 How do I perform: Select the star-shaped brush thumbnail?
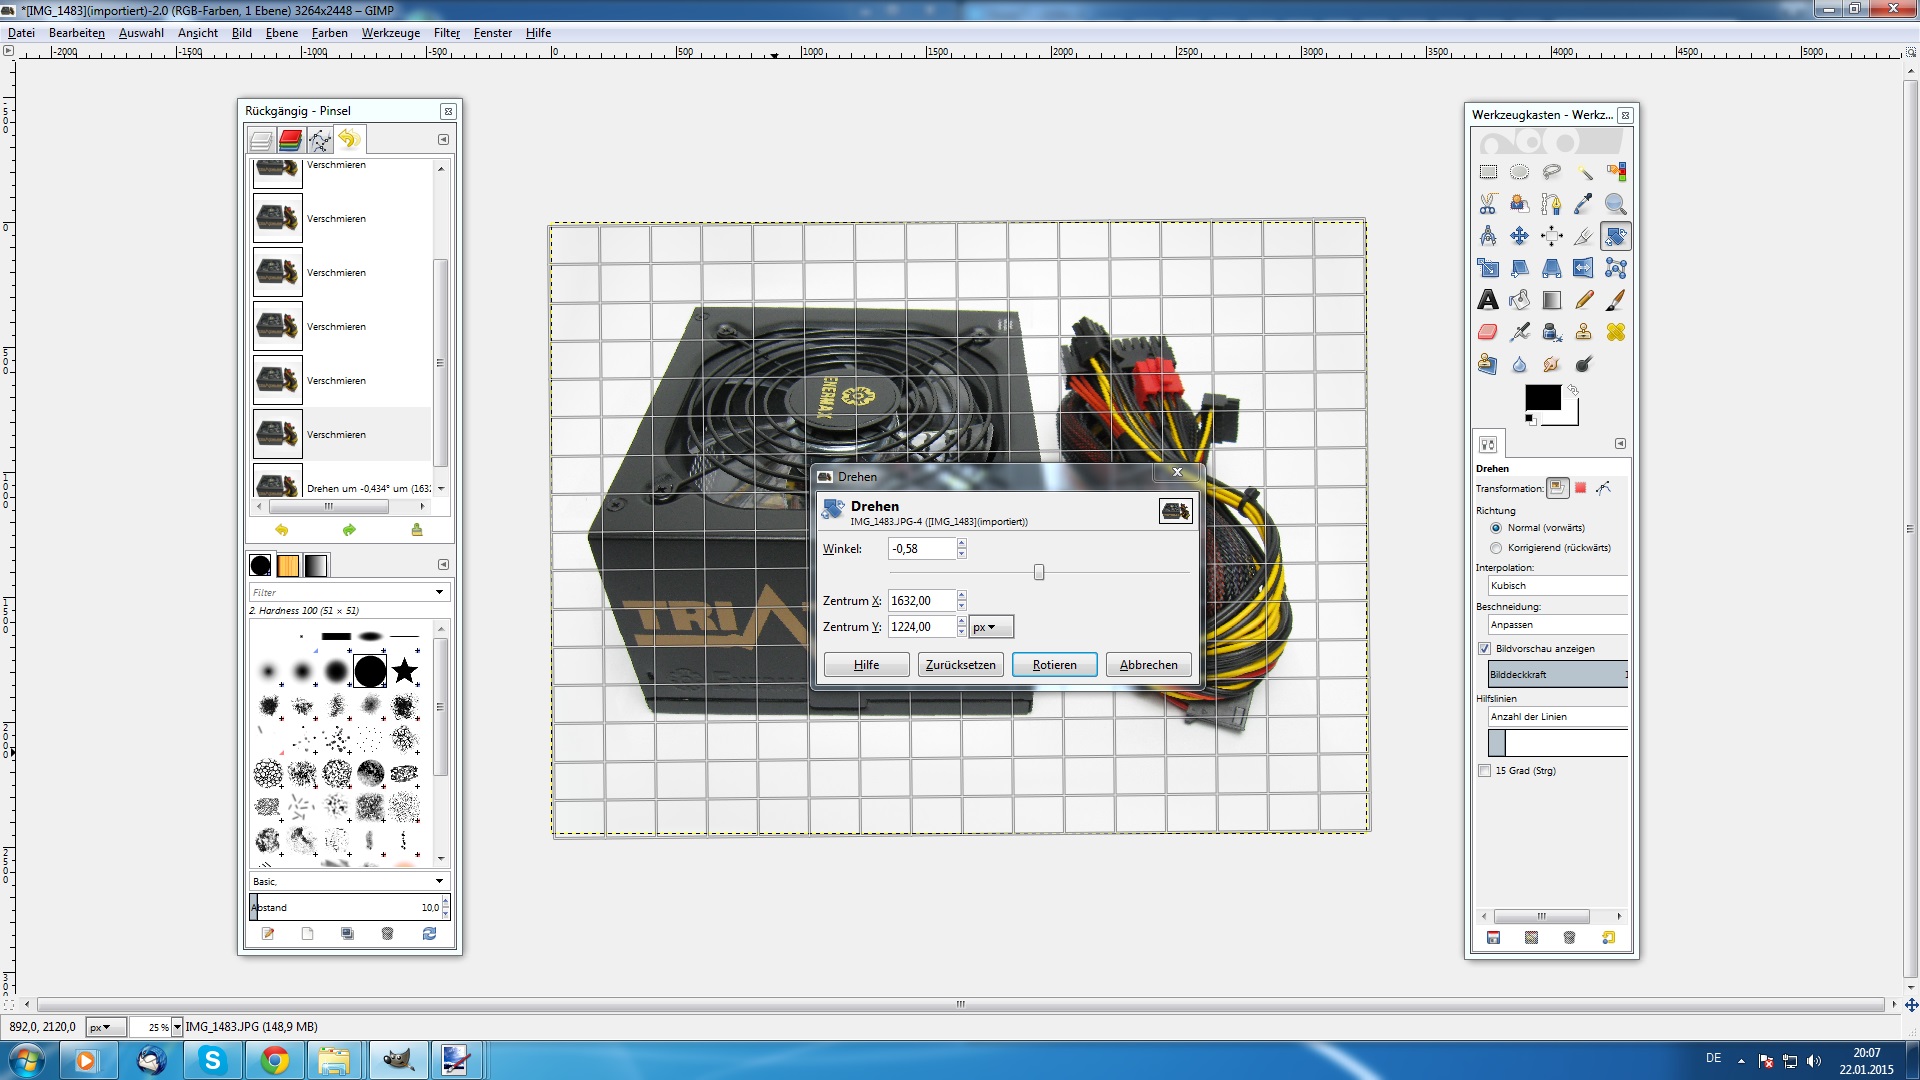pyautogui.click(x=405, y=670)
